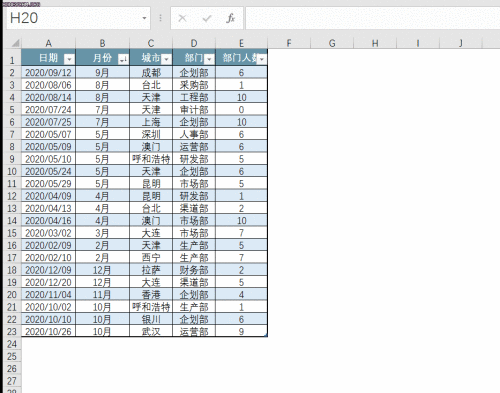The image size is (500, 393).
Task: Select row 12 header
Action: 12,196
